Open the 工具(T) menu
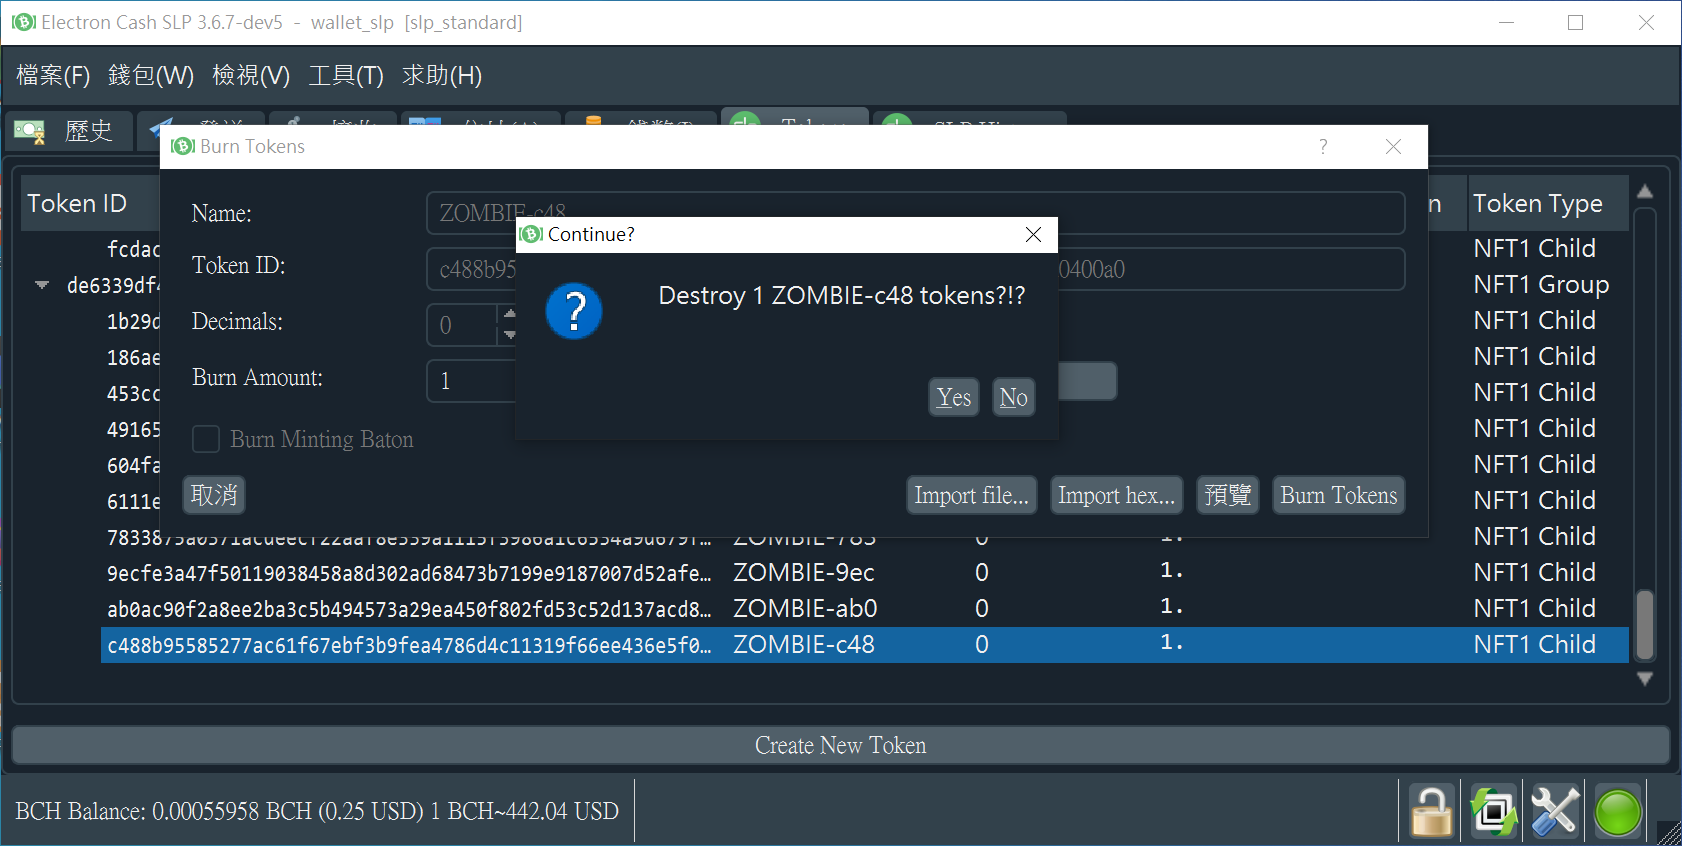 point(346,75)
